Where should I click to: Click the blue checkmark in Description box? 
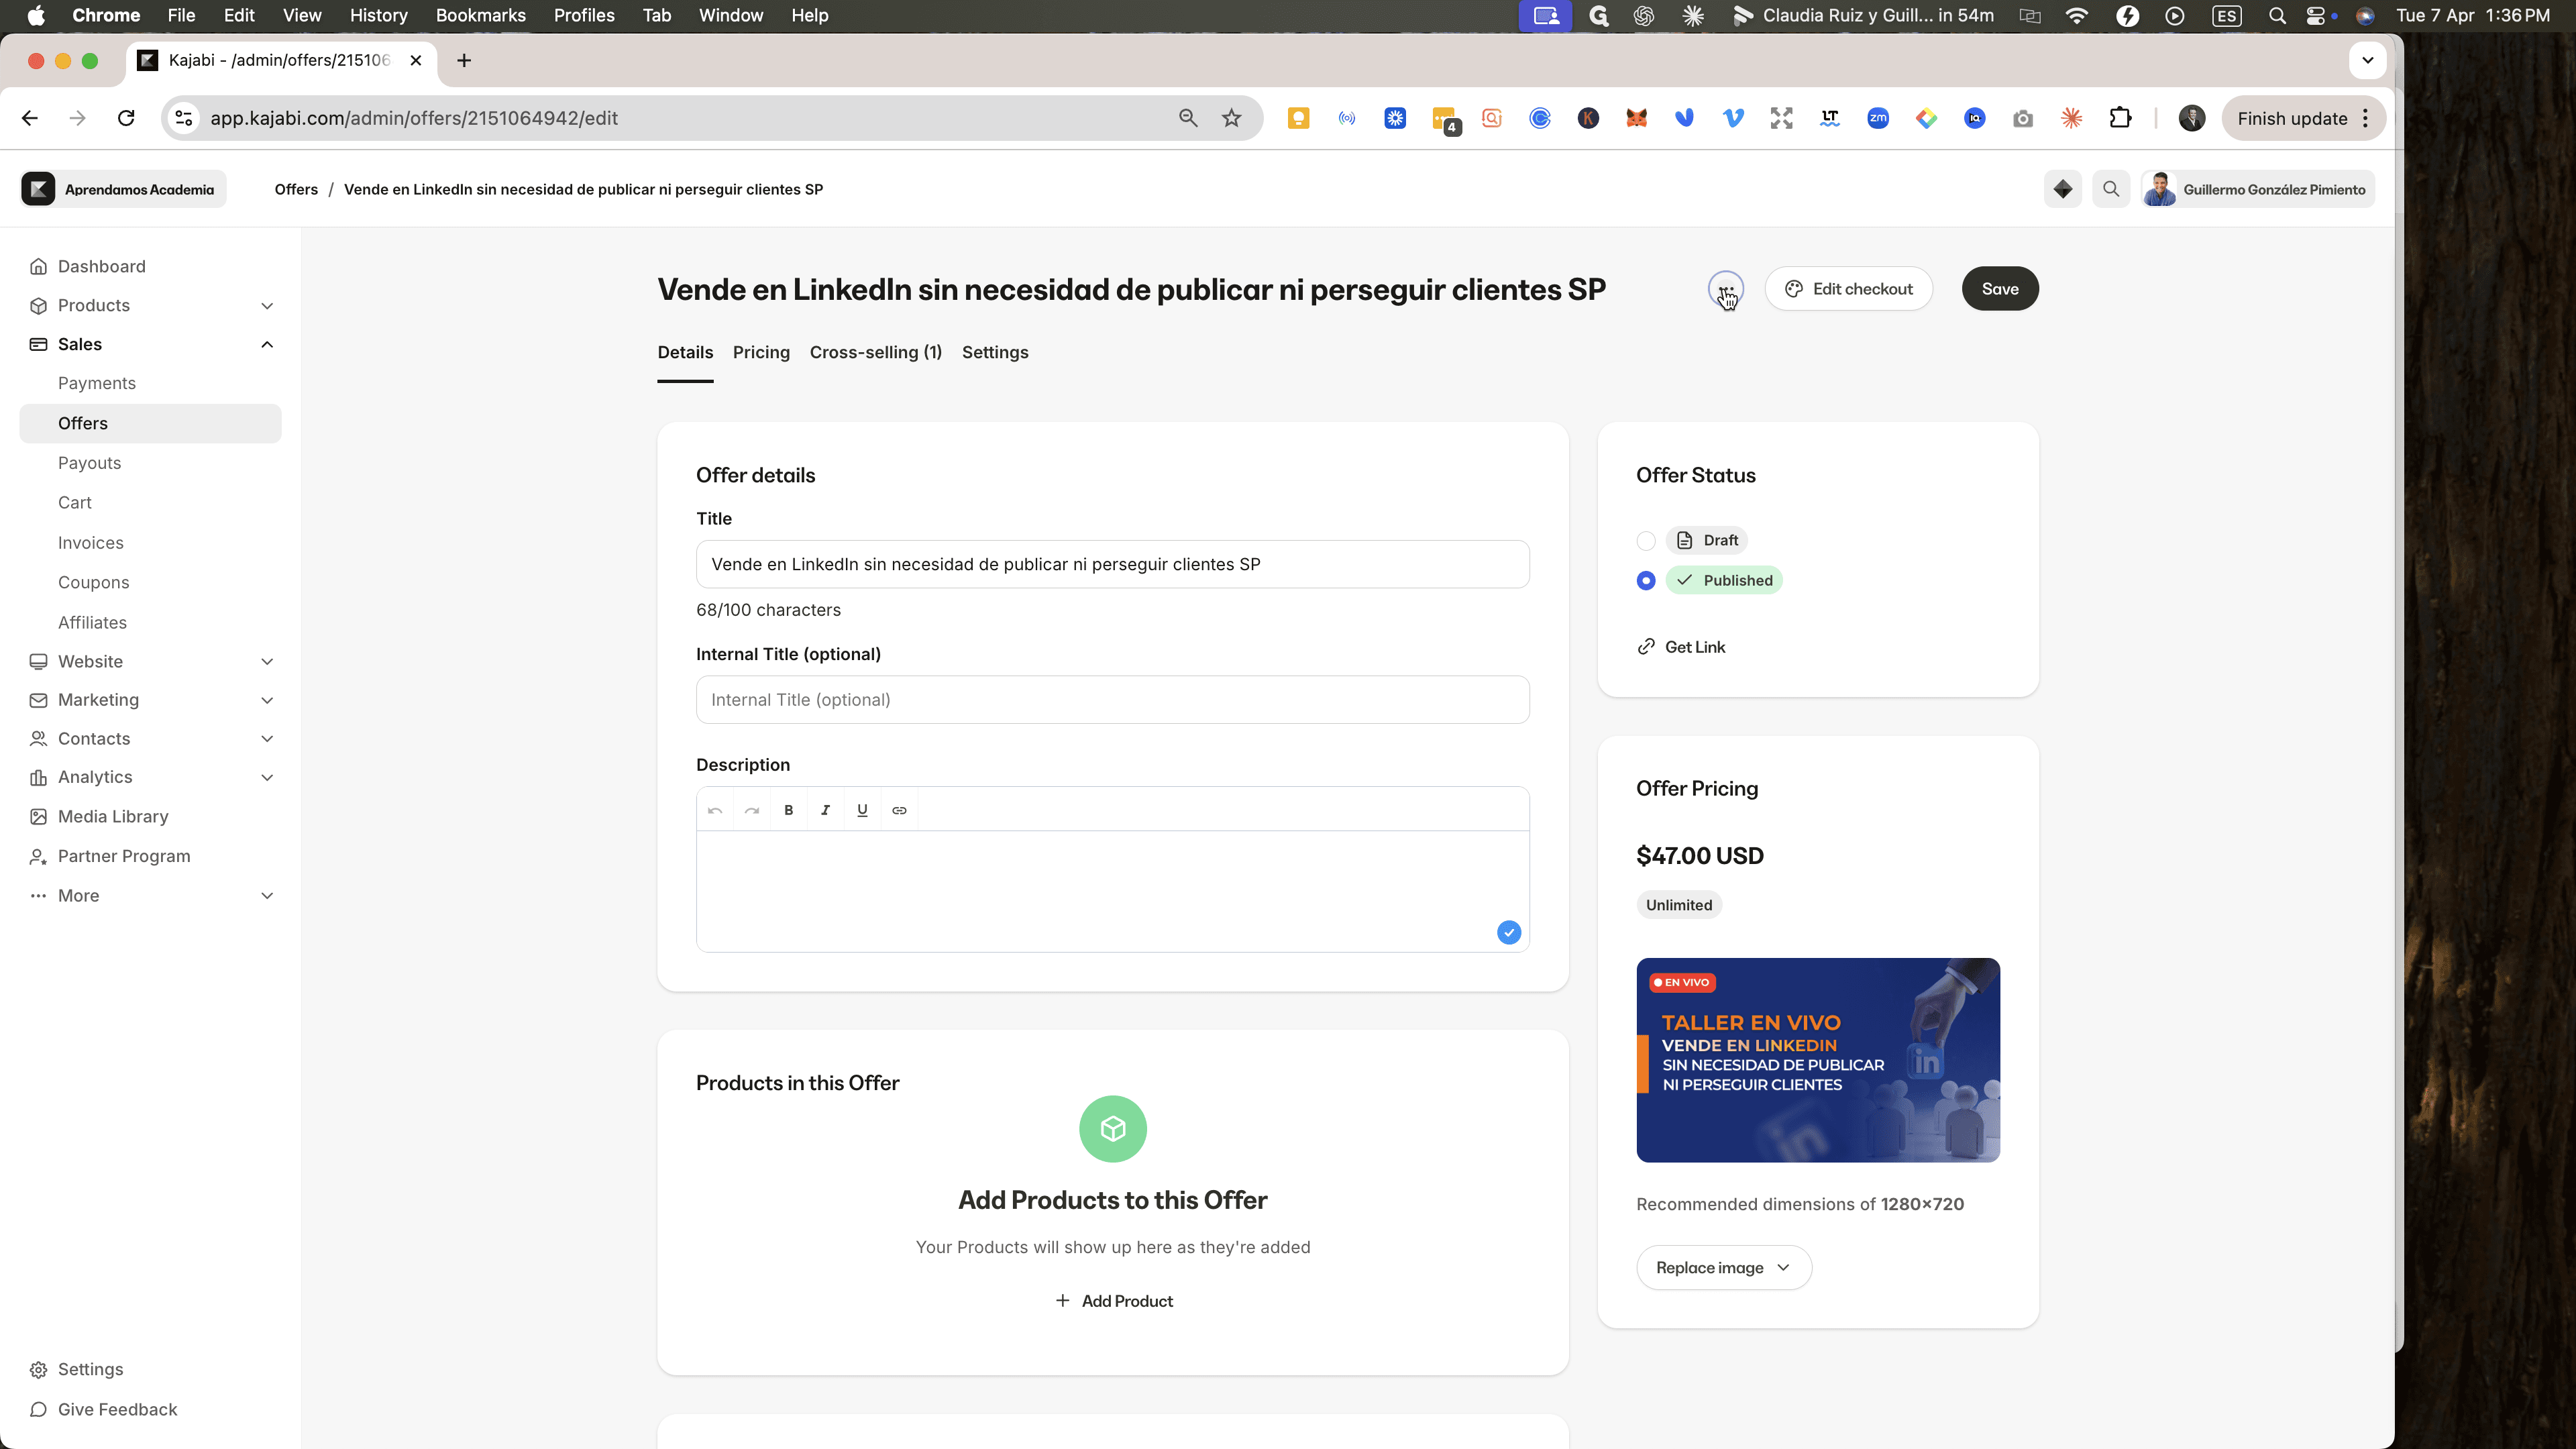click(x=1509, y=933)
